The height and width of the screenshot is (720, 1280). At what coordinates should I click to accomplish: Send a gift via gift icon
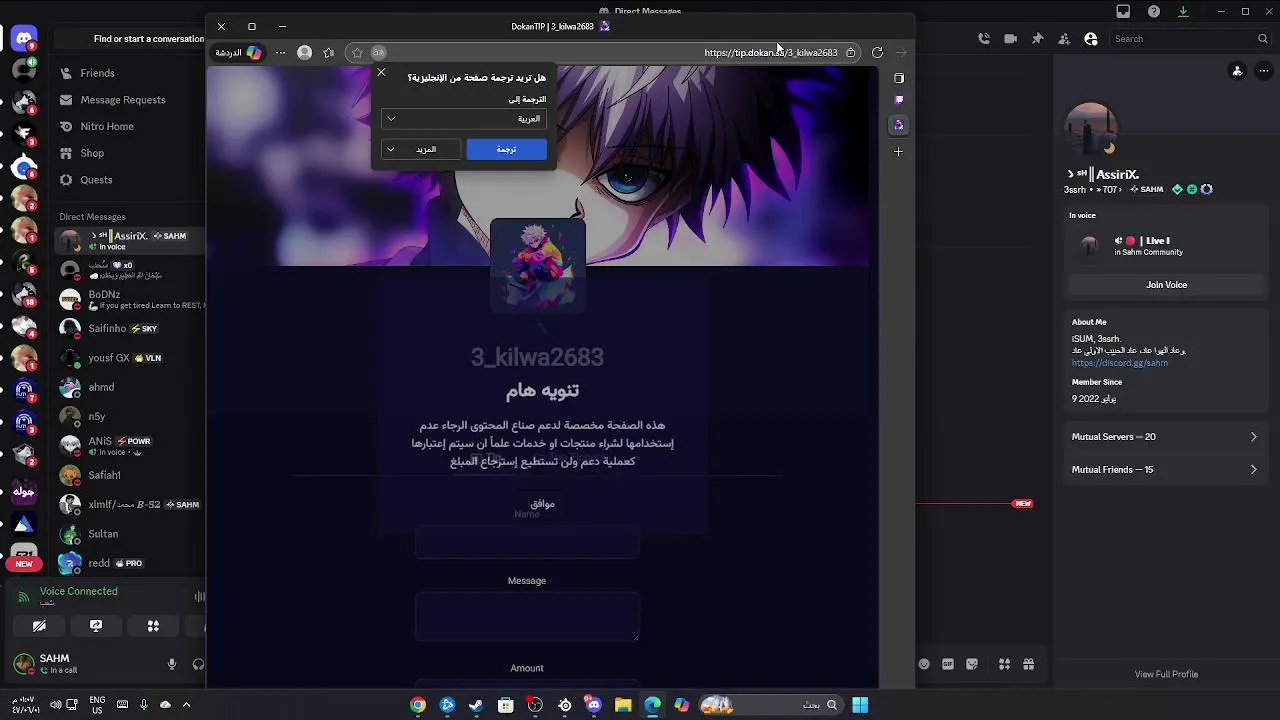point(1028,664)
